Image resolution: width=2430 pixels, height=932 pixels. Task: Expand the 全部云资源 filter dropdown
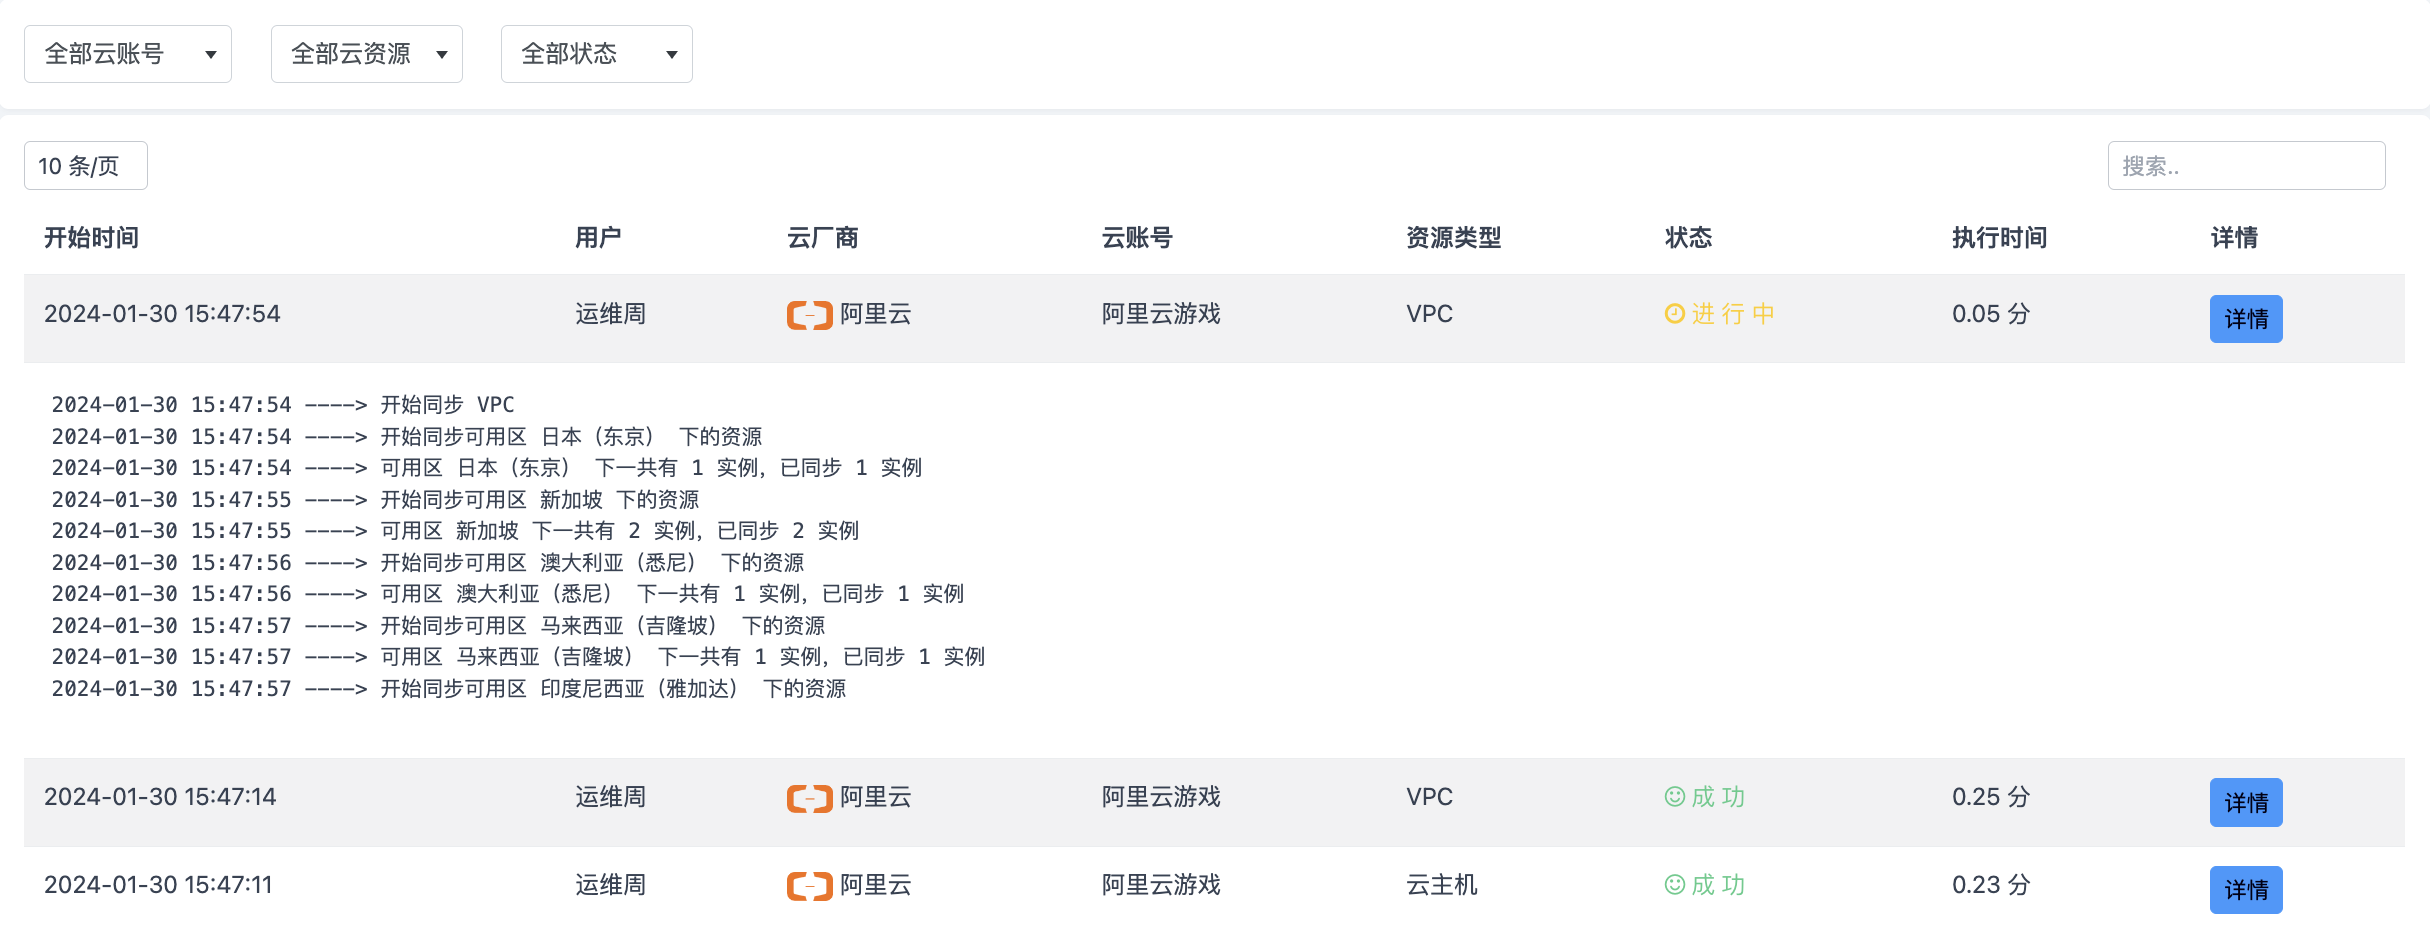click(x=366, y=54)
